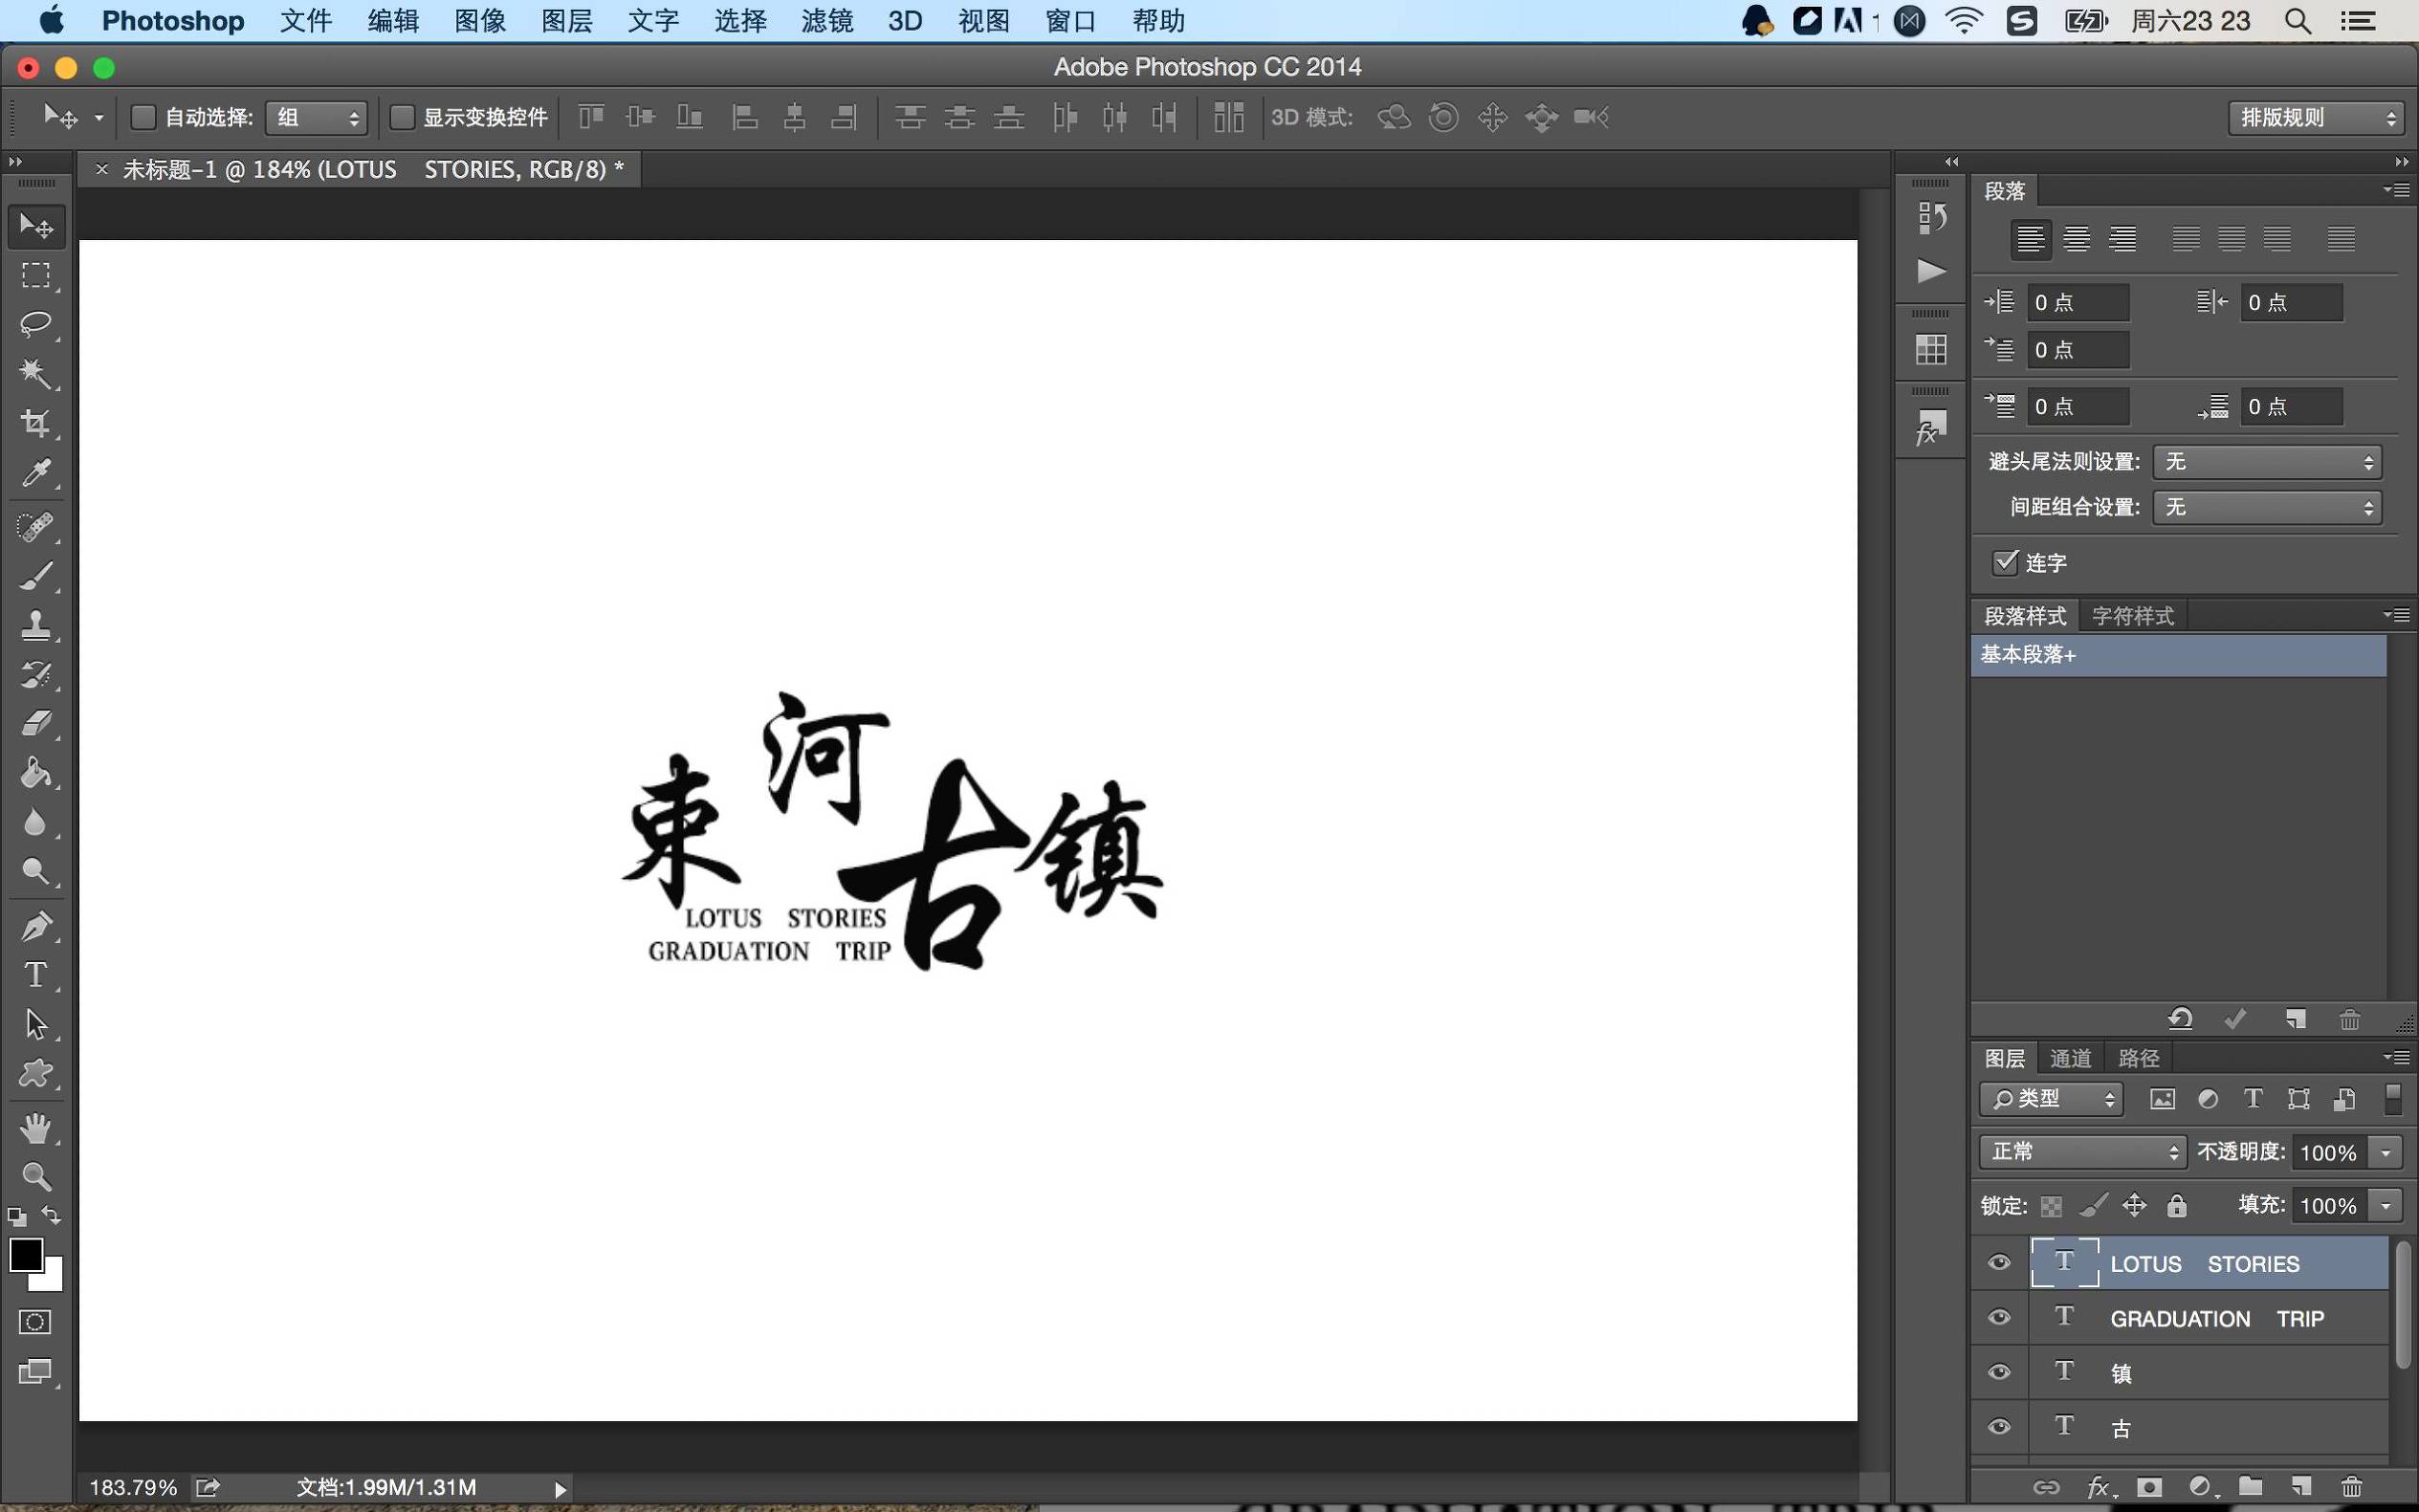Image resolution: width=2419 pixels, height=1512 pixels.
Task: Select the Hand tool
Action: 36,1128
